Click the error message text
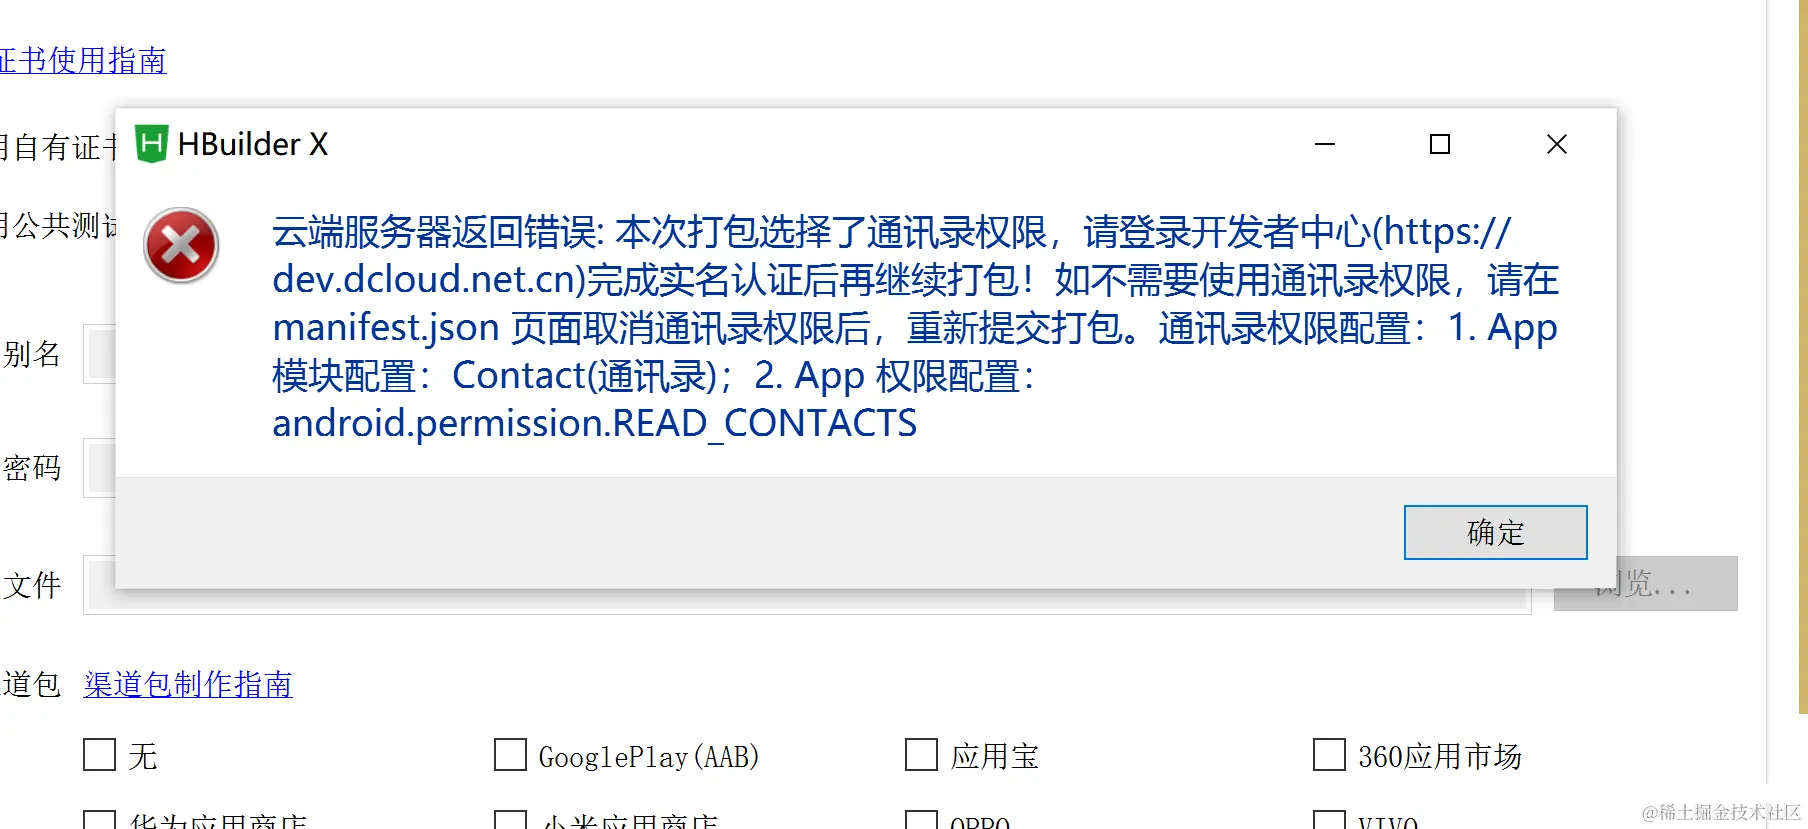 (x=915, y=327)
